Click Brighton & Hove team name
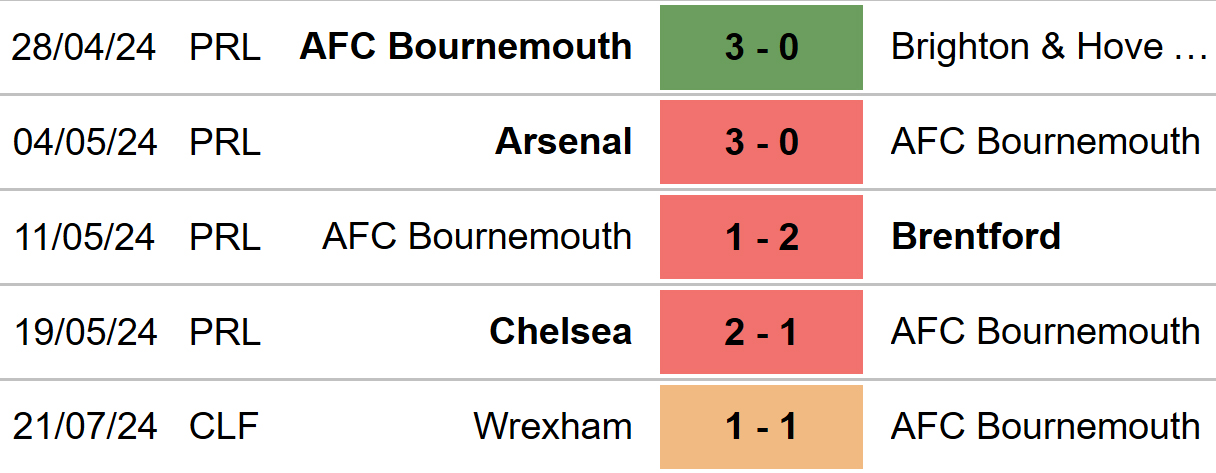1216x473 pixels. coord(1048,47)
